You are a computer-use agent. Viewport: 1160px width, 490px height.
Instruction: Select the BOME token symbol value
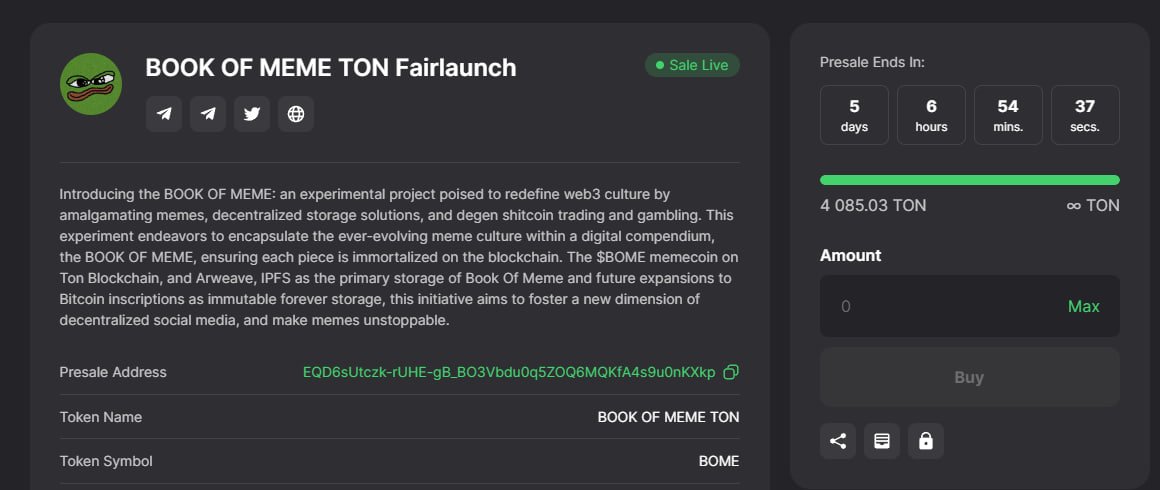(719, 461)
